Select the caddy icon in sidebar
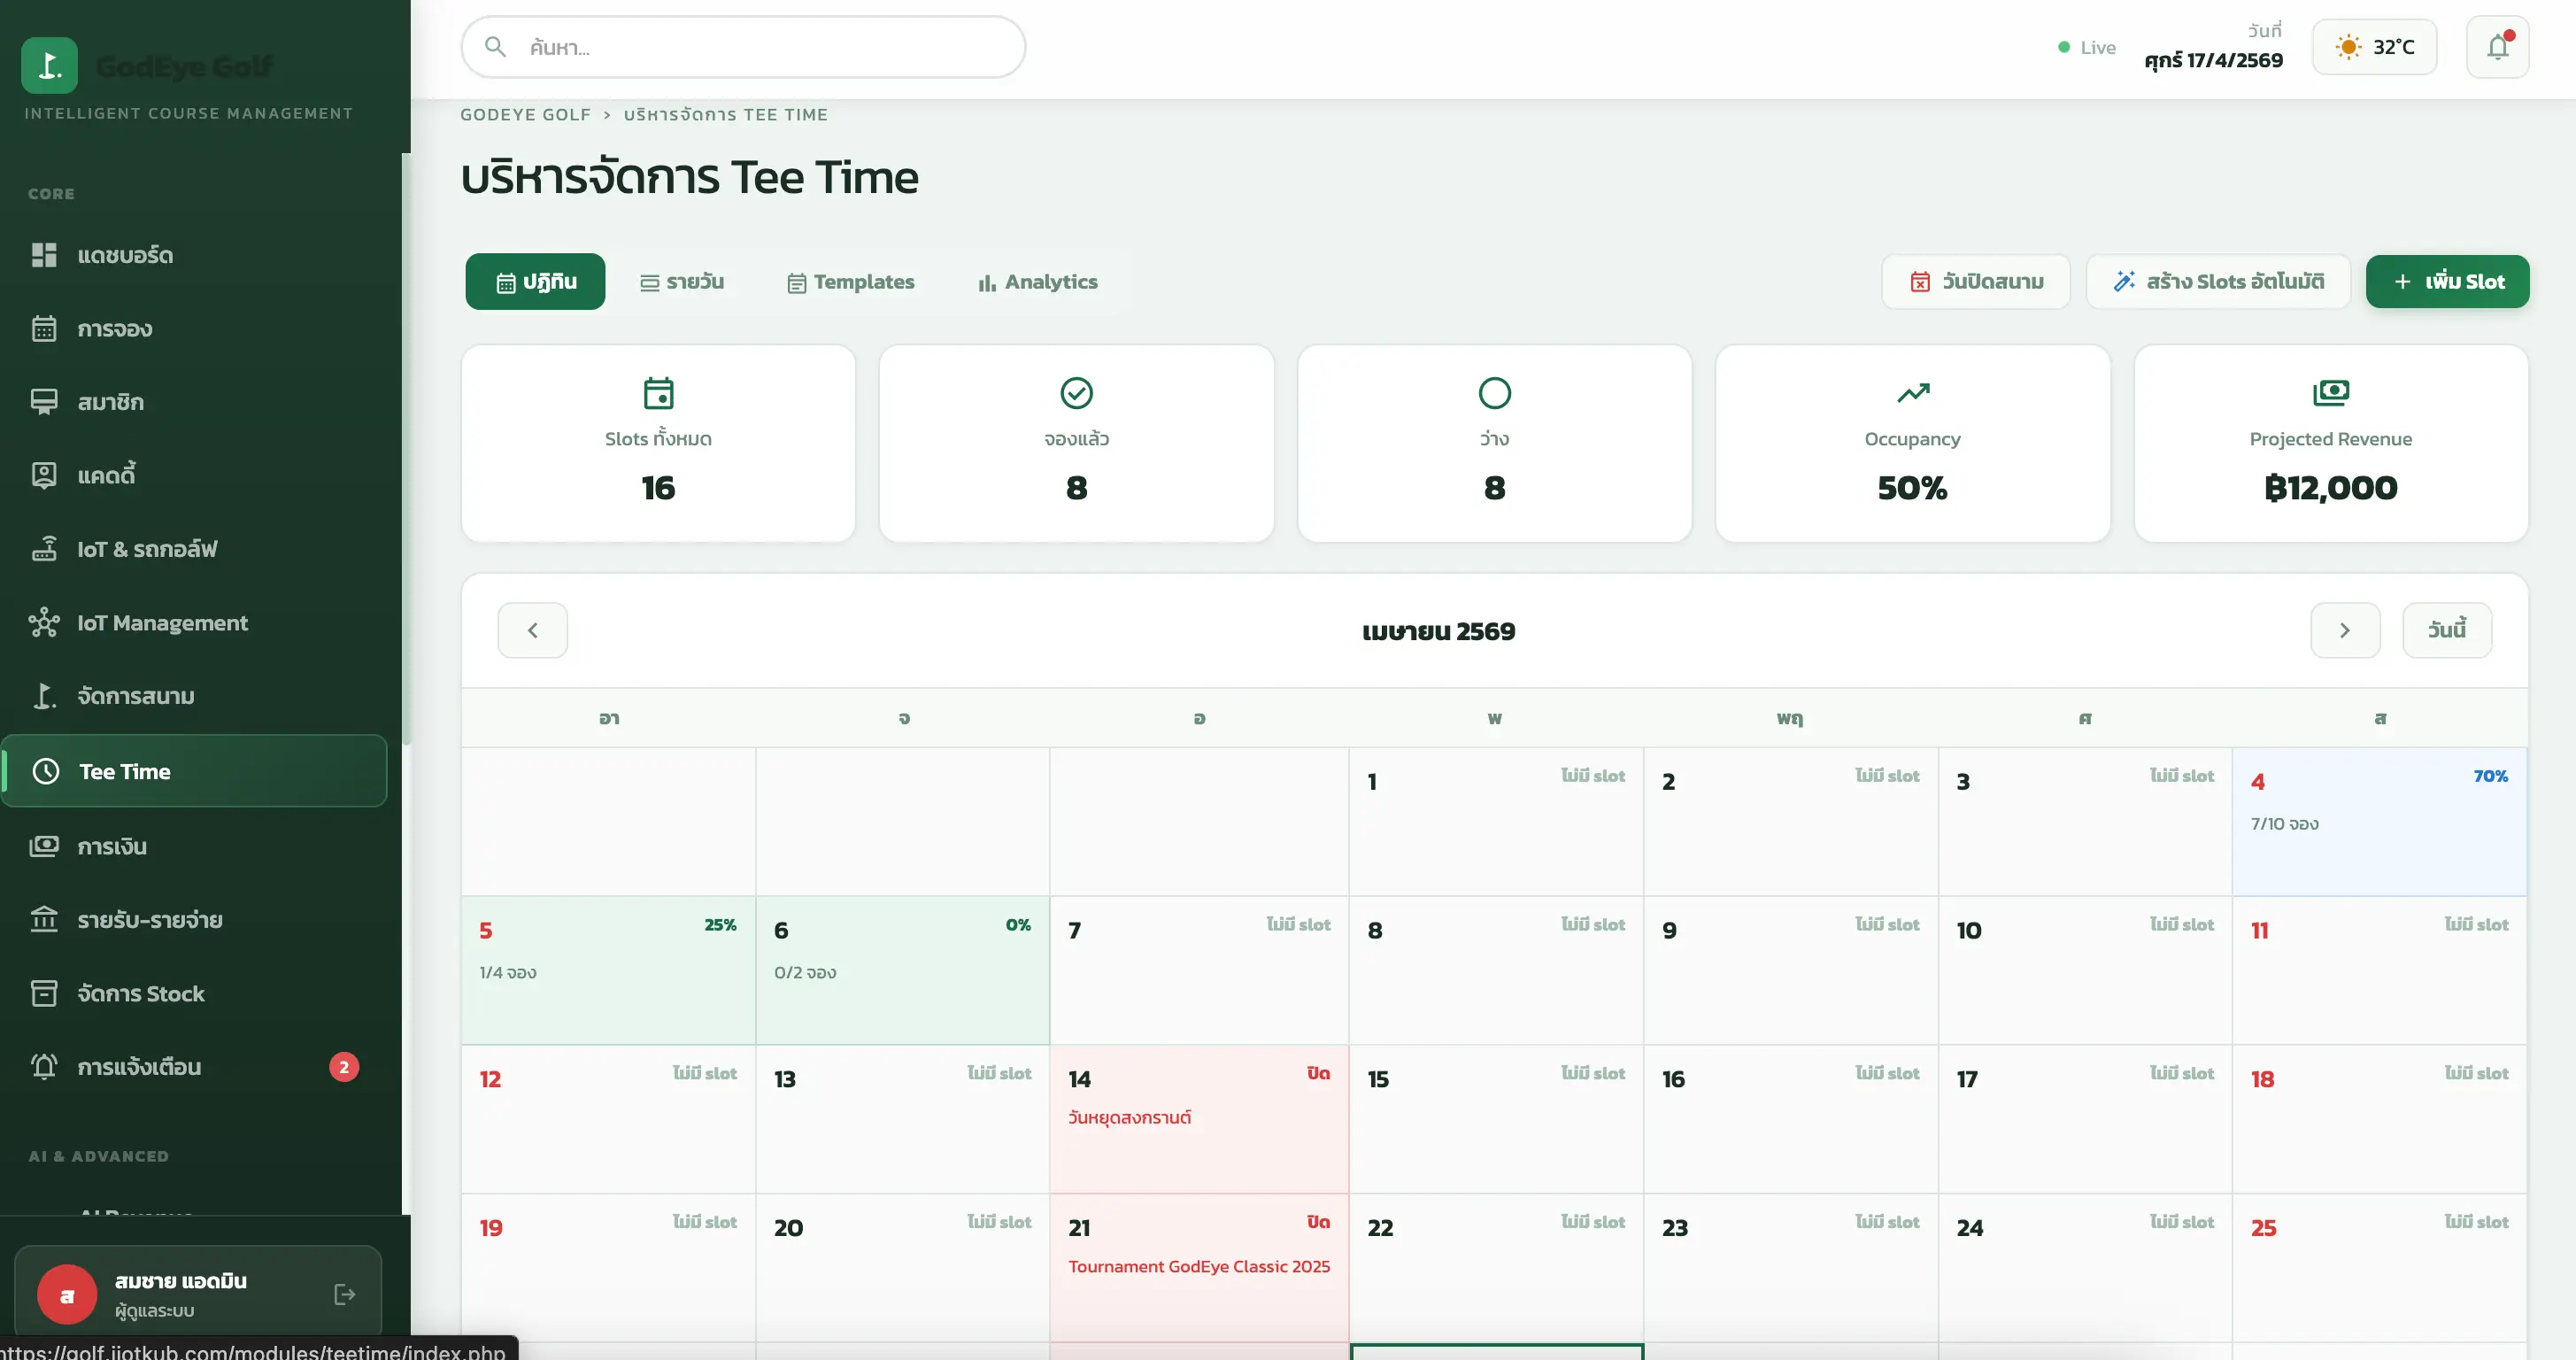 point(44,475)
